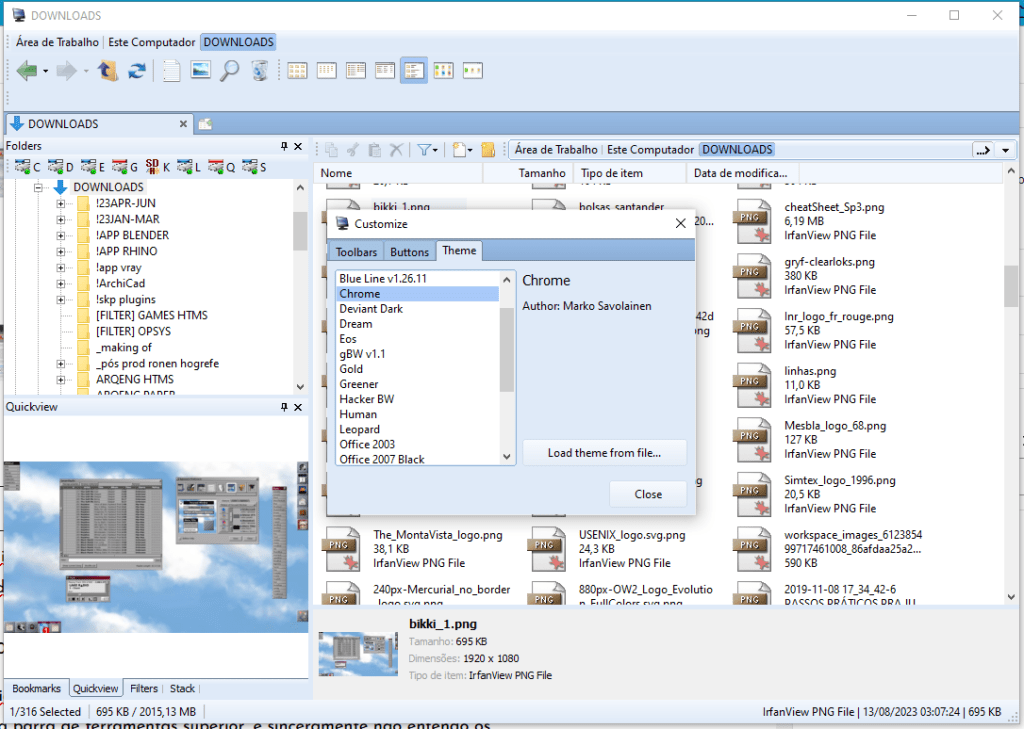The image size is (1024, 729).
Task: Switch to Toolbars tab in Customize
Action: tap(356, 252)
